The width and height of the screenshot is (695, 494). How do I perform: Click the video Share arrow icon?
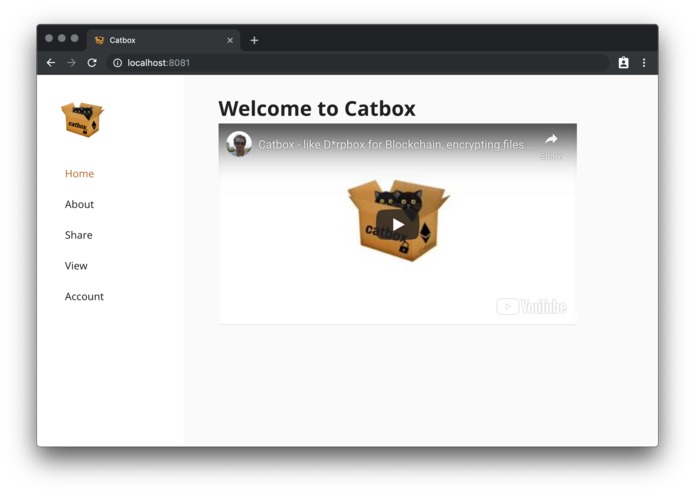tap(551, 140)
